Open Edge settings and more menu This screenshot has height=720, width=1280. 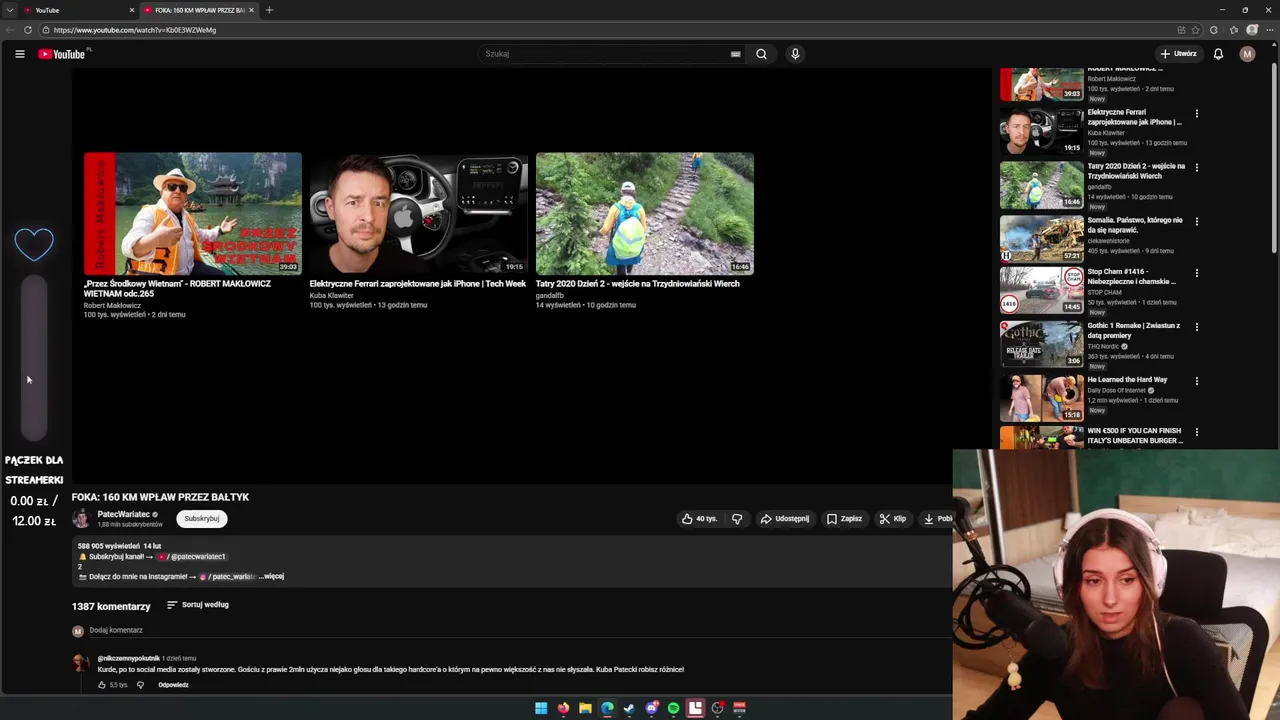[1269, 30]
